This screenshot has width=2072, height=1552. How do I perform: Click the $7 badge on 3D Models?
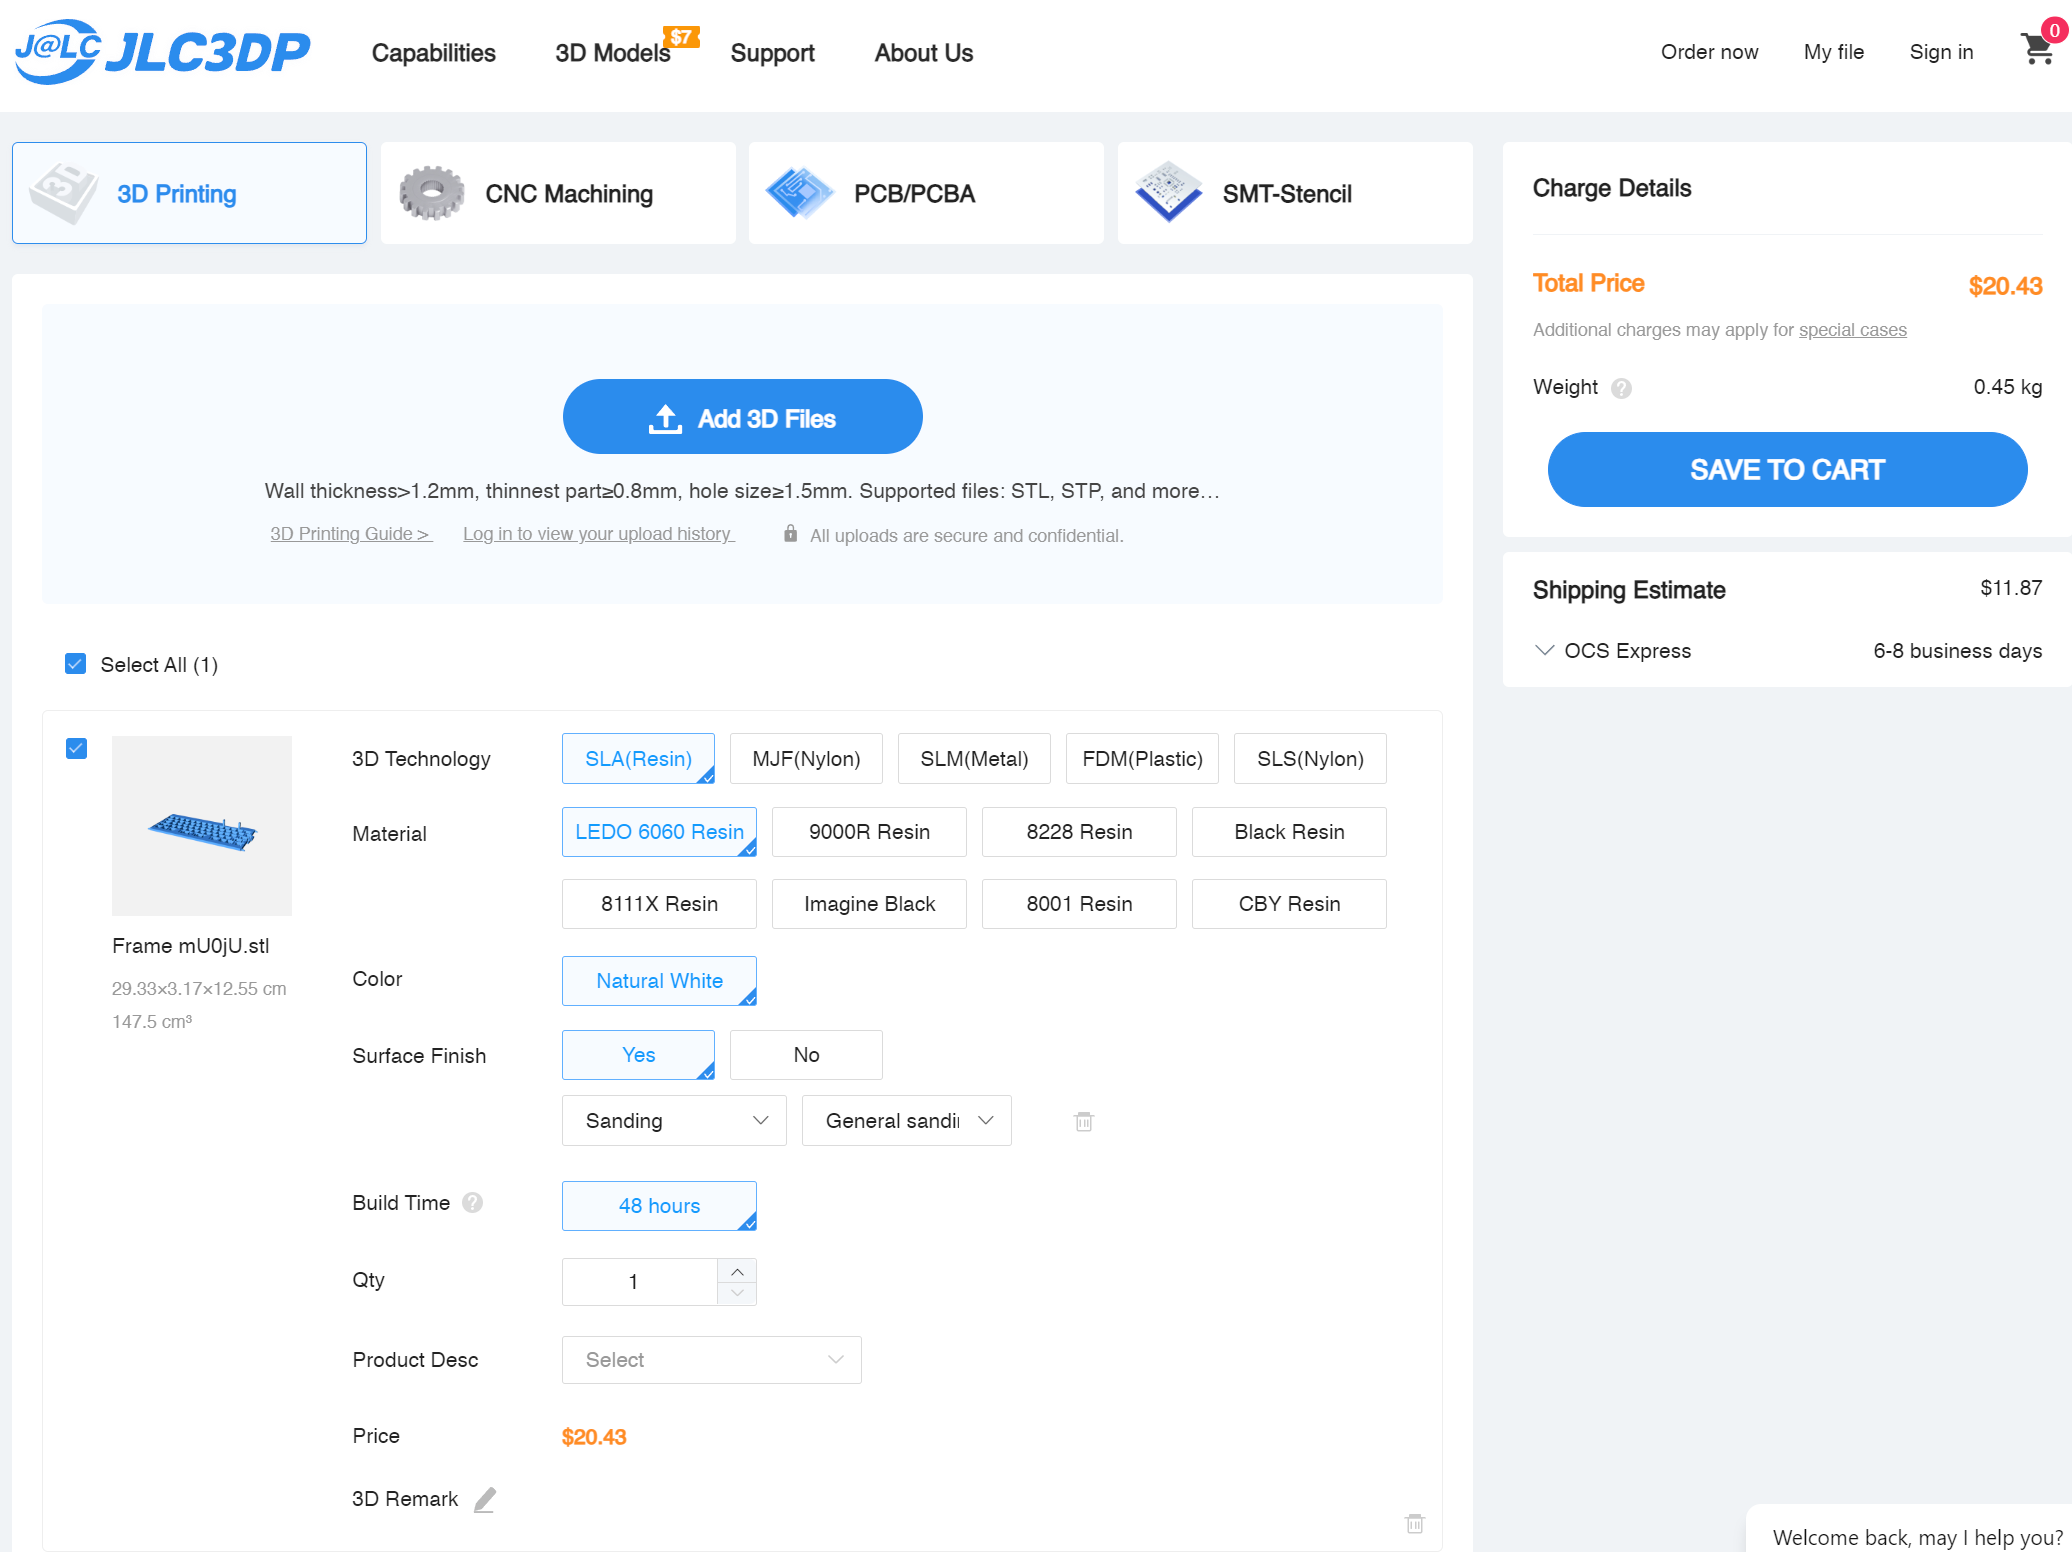(x=681, y=37)
